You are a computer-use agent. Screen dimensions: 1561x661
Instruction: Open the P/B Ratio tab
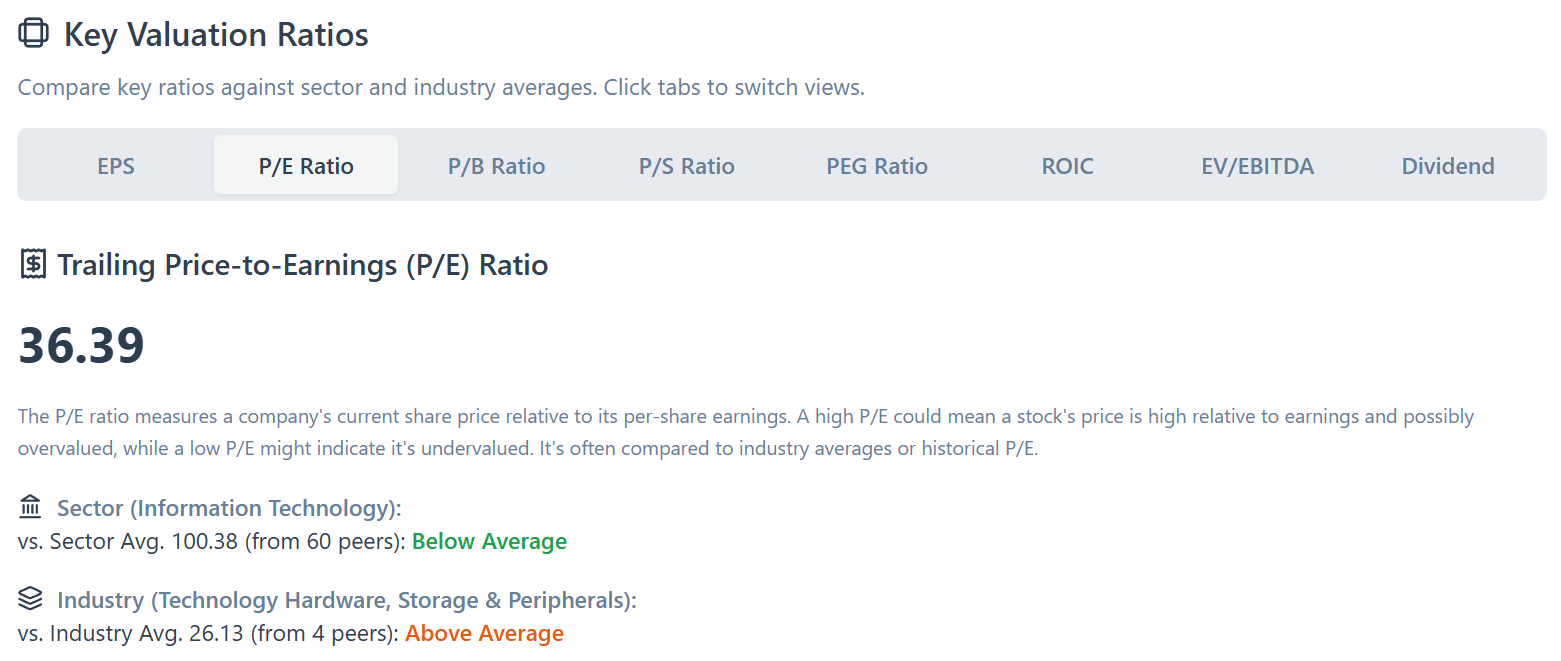496,166
